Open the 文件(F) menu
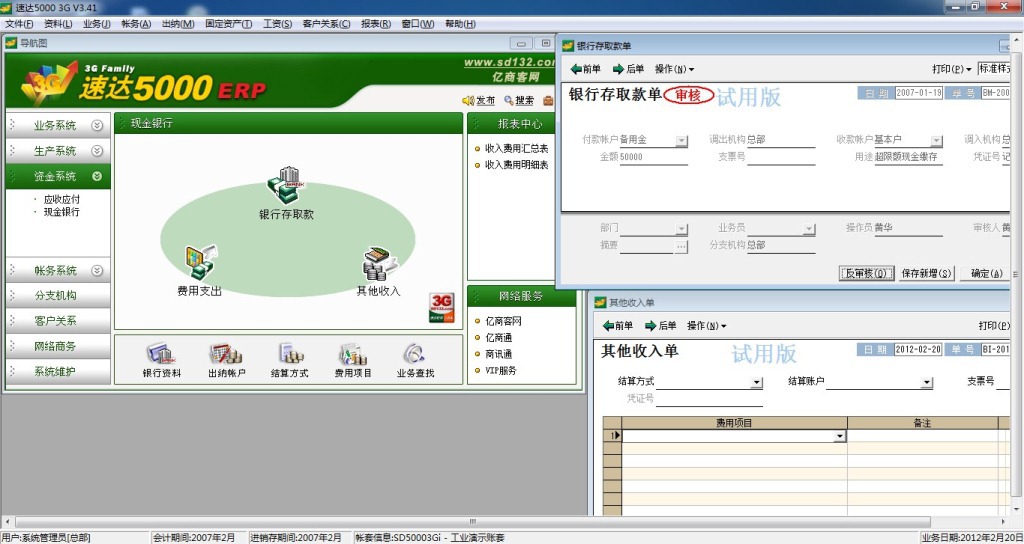Screen dimensions: 1024x544 tap(19, 24)
